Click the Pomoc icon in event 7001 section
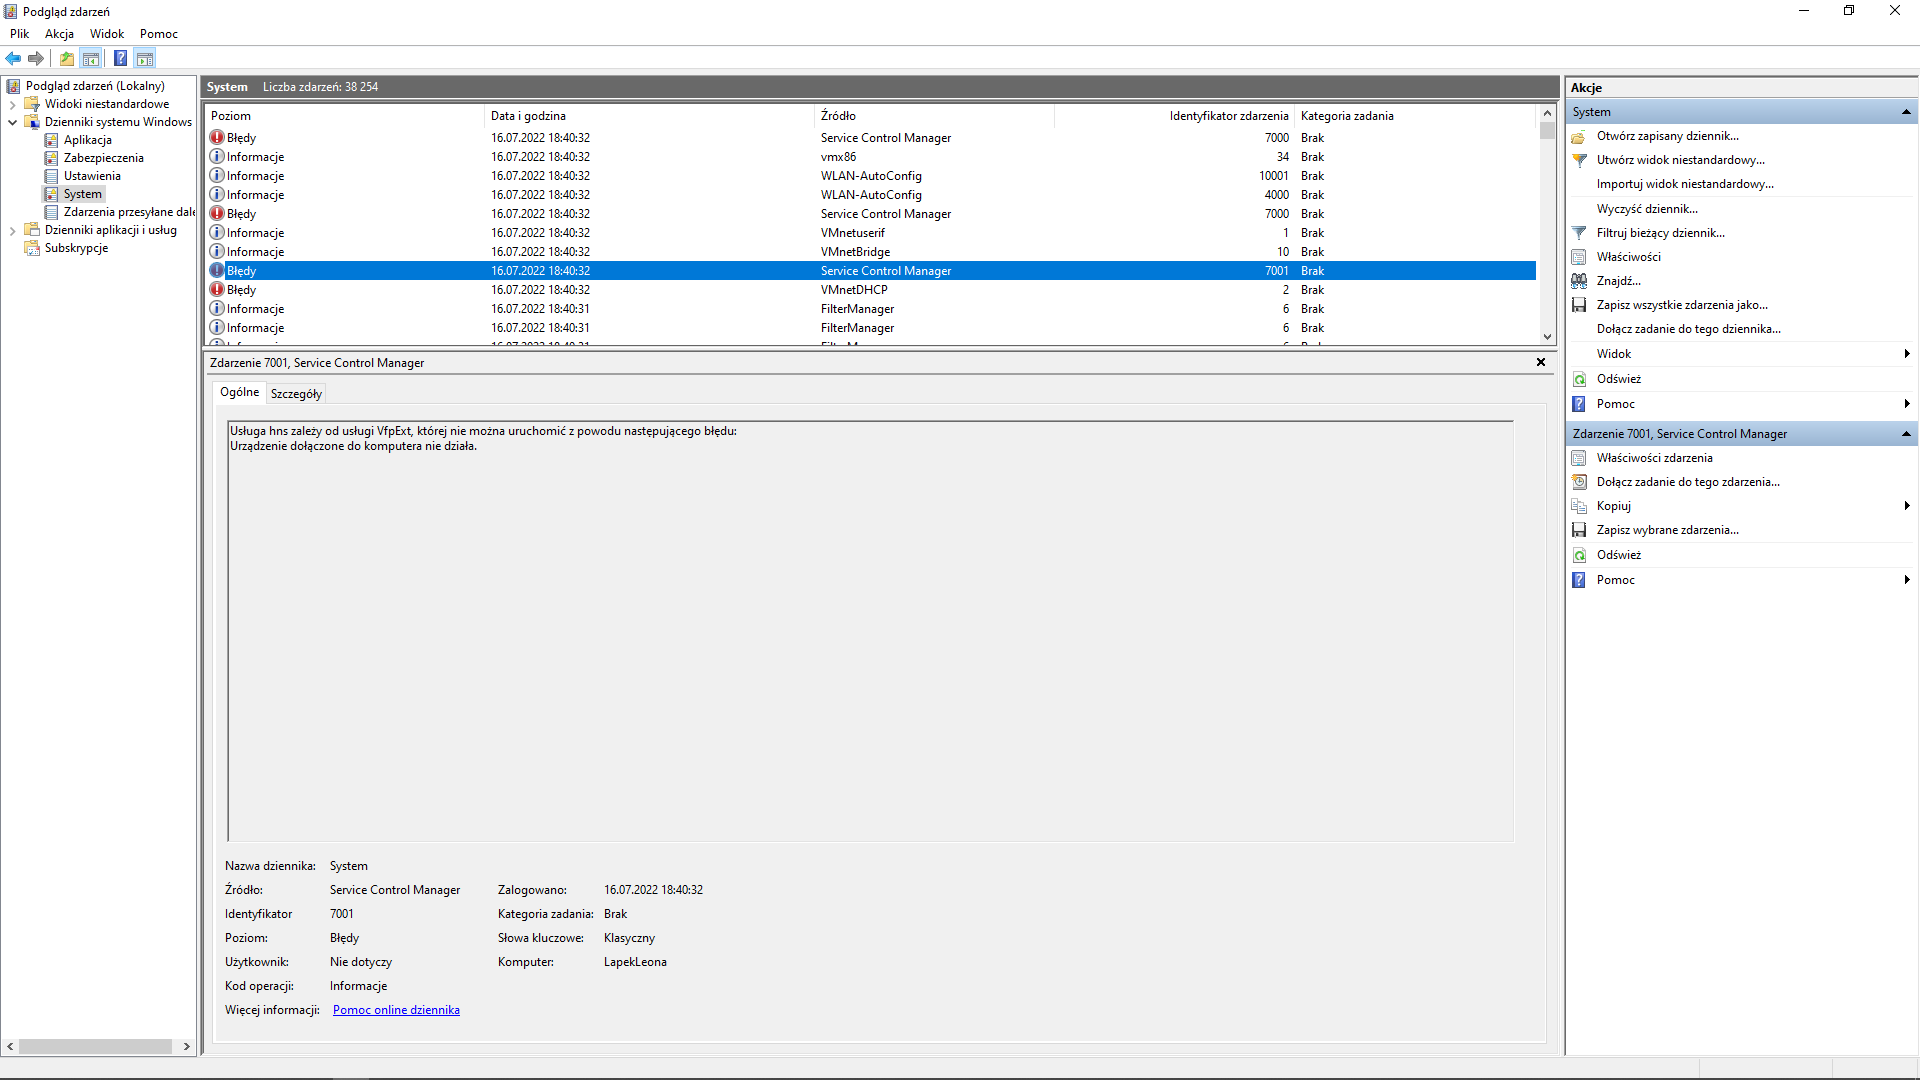 (1579, 580)
